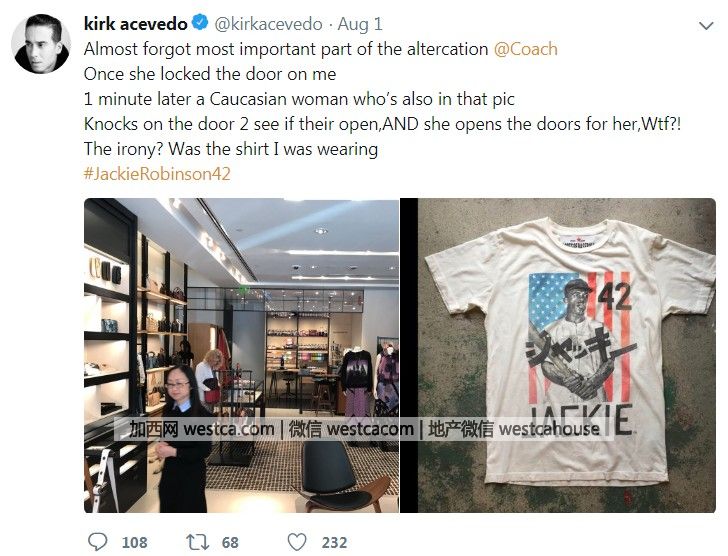The width and height of the screenshot is (728, 556).
Task: Open the @Coach mention link
Action: click(x=525, y=49)
